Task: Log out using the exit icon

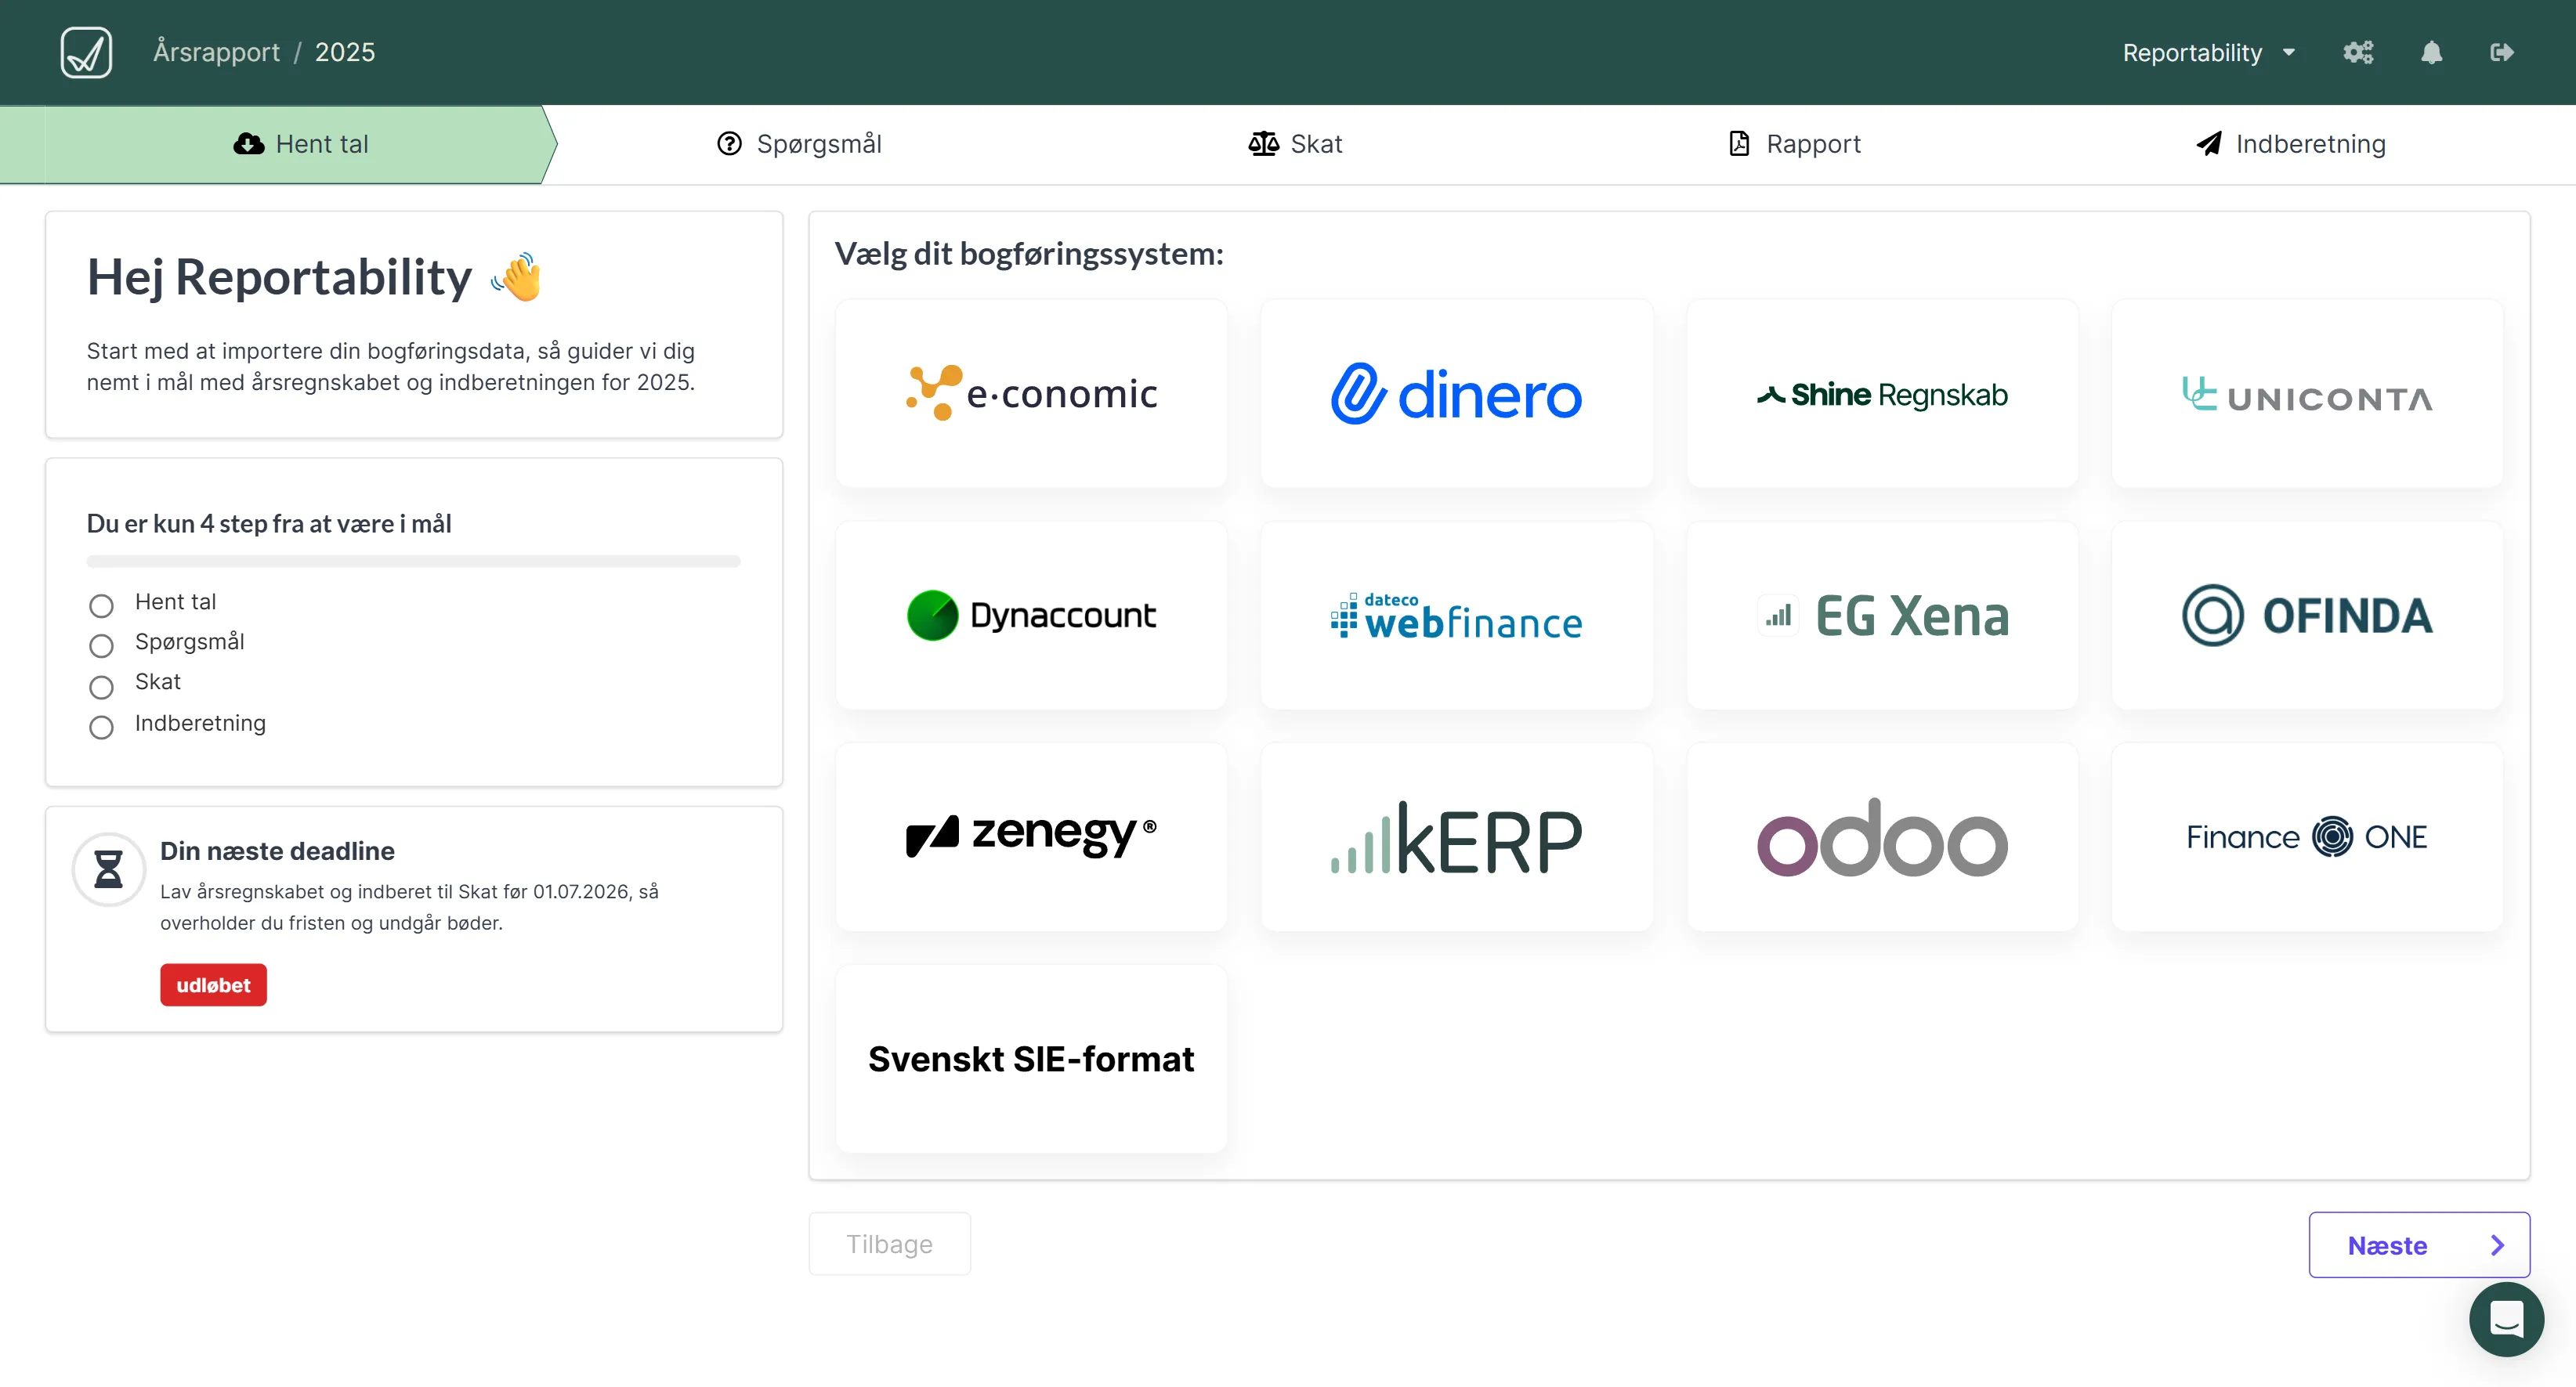Action: 2502,52
